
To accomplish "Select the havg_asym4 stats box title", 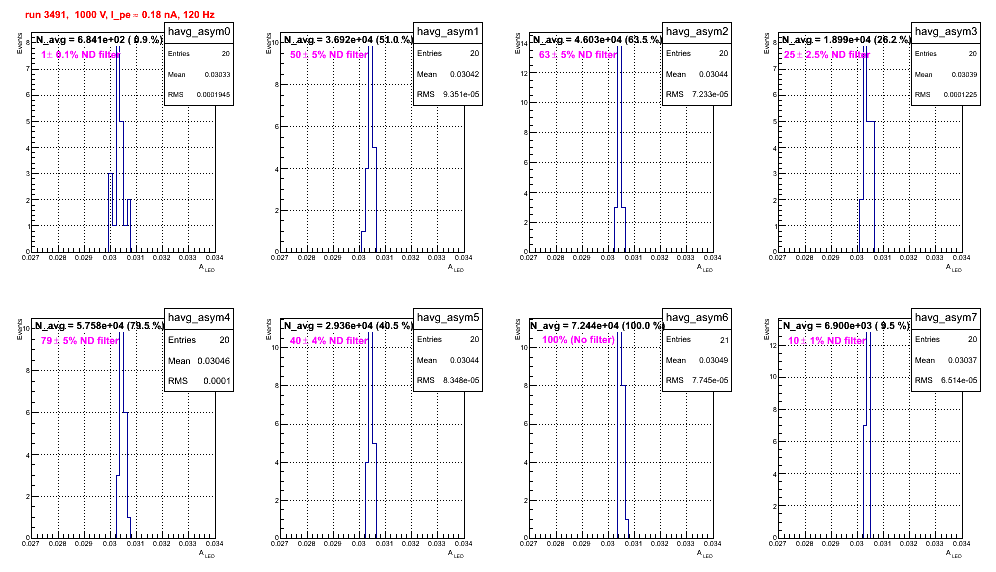I will pyautogui.click(x=199, y=317).
